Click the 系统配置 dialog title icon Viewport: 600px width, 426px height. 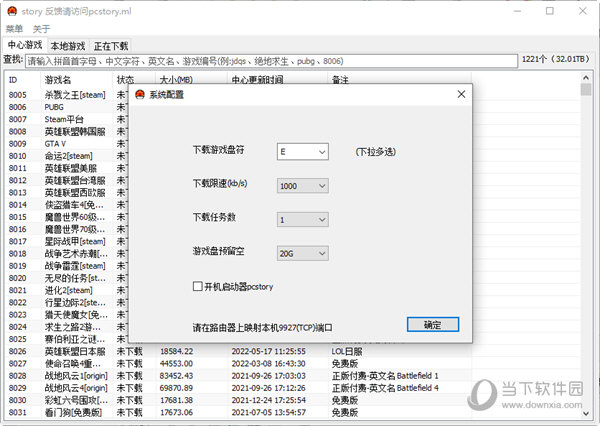[x=139, y=94]
